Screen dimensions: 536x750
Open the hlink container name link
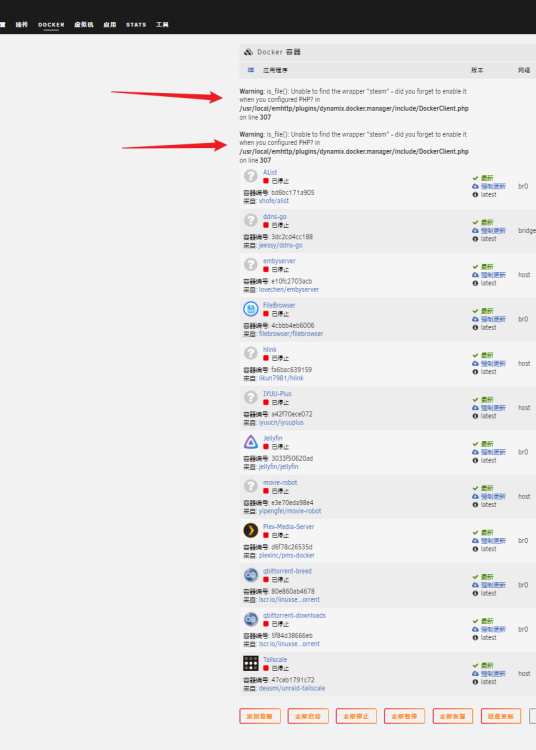coord(270,349)
